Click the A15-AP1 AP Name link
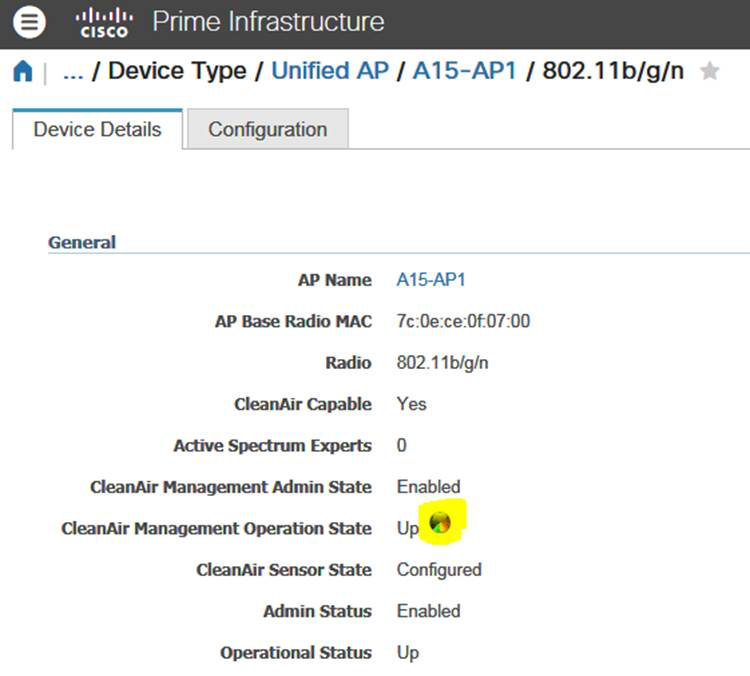Screen dimensions: 750x676 point(431,279)
